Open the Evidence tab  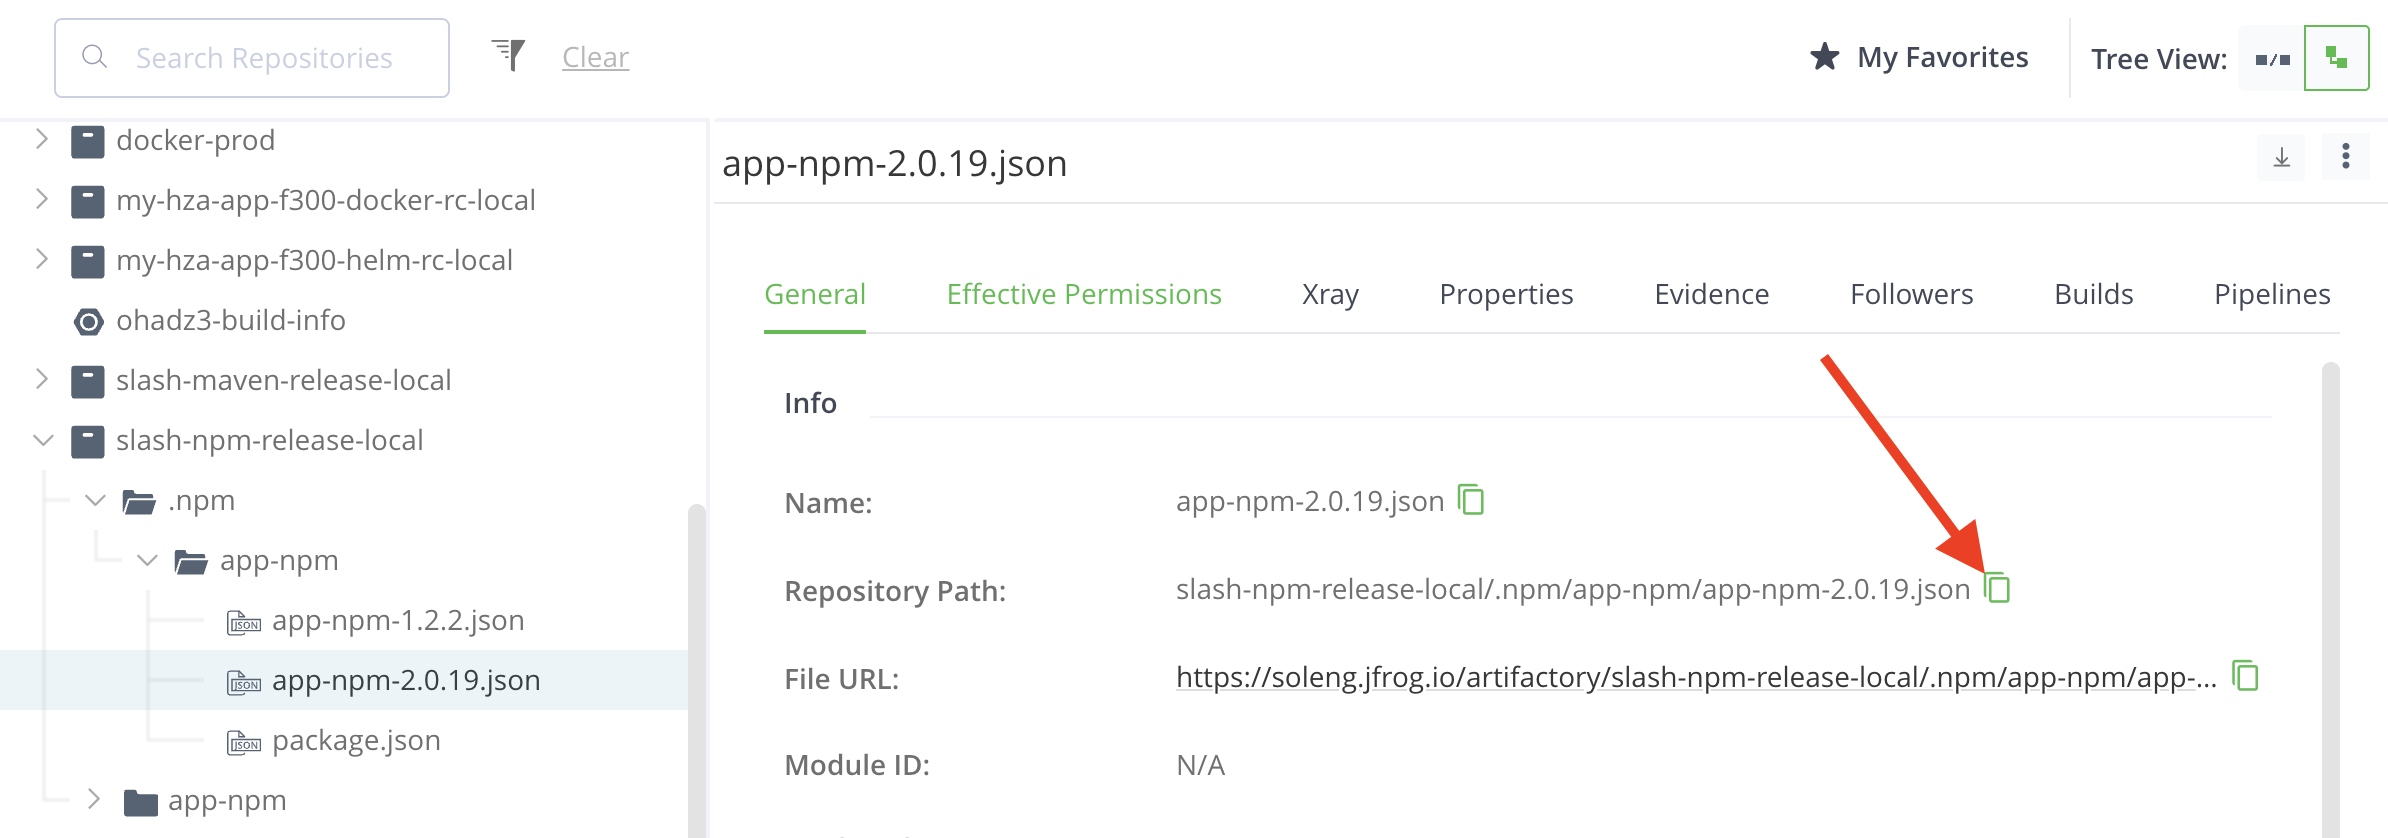(x=1711, y=294)
